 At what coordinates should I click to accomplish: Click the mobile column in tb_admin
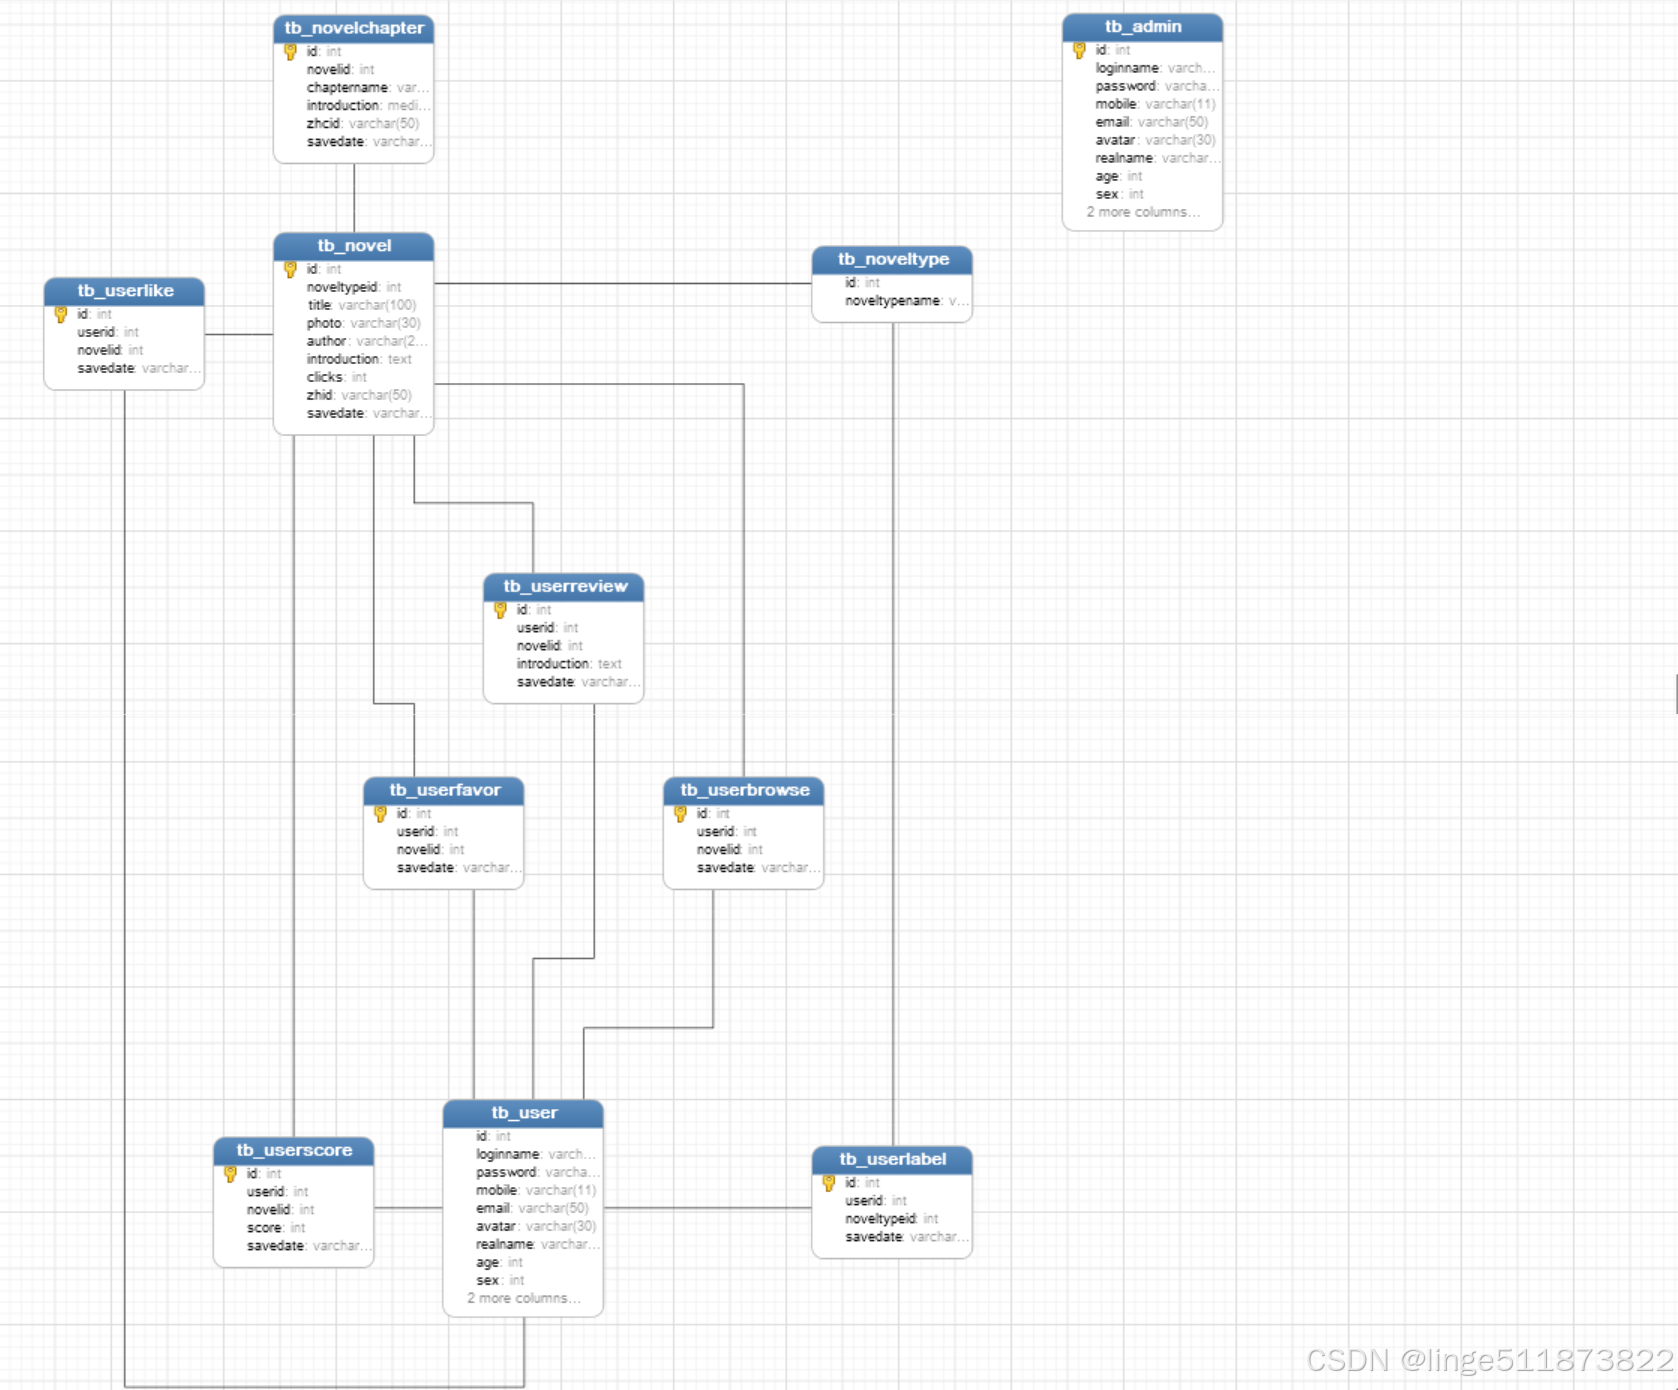tap(1155, 104)
